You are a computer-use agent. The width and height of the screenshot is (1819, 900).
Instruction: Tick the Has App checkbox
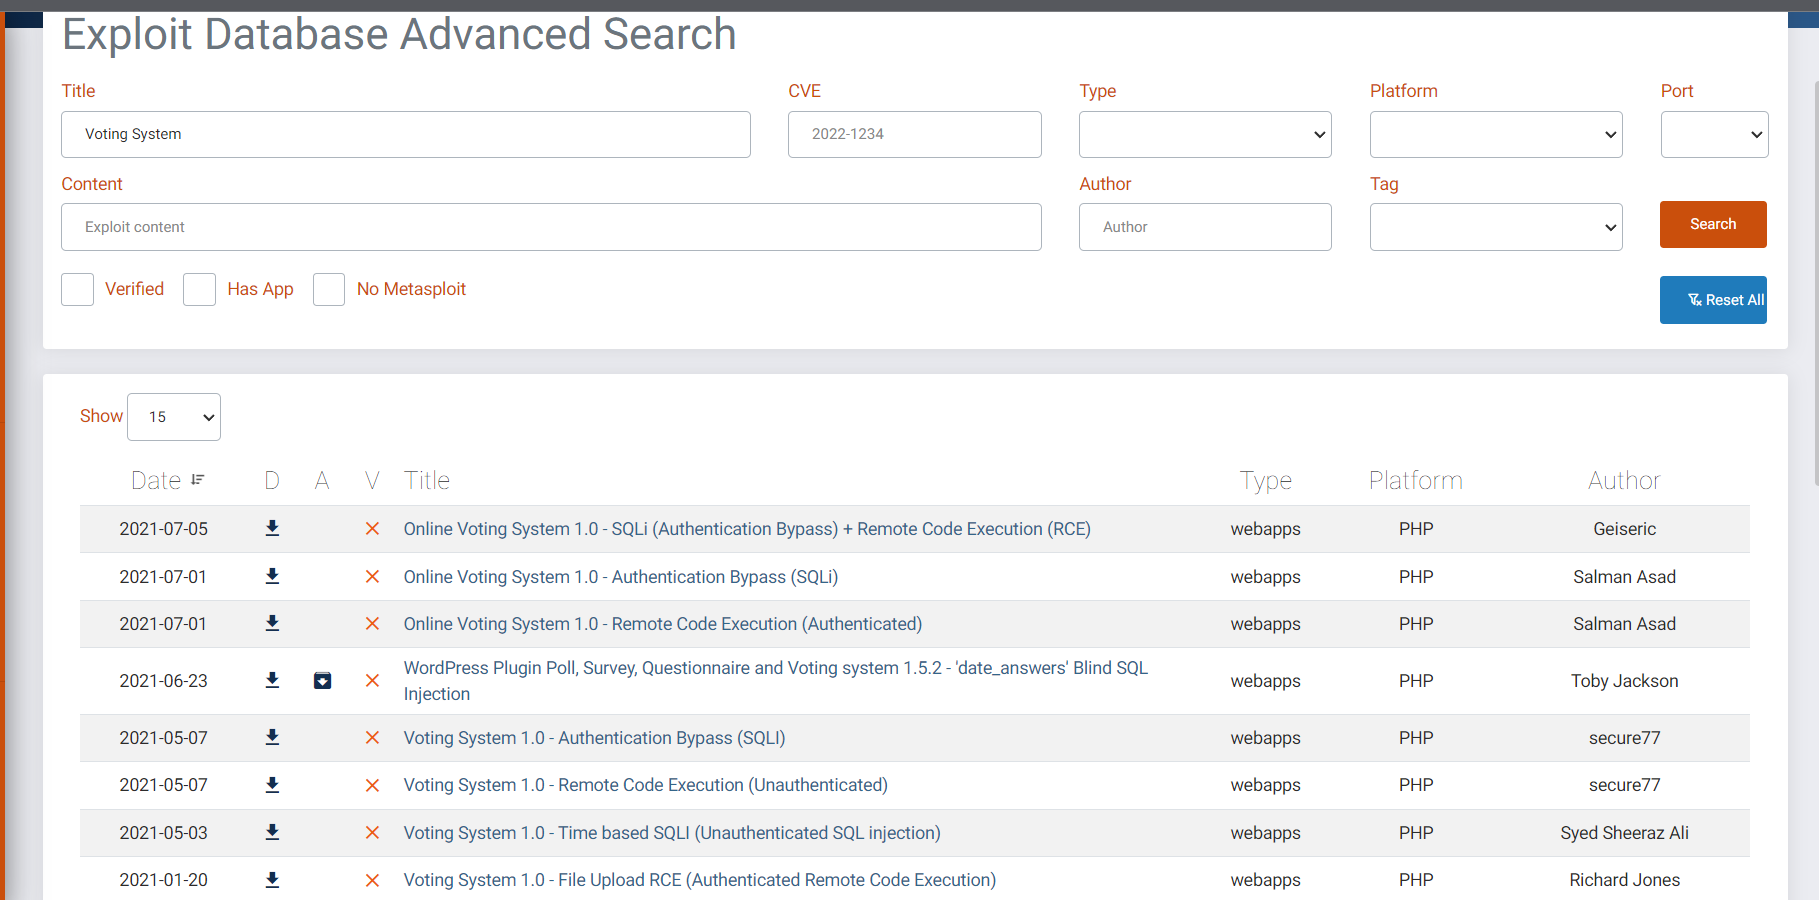(x=199, y=289)
